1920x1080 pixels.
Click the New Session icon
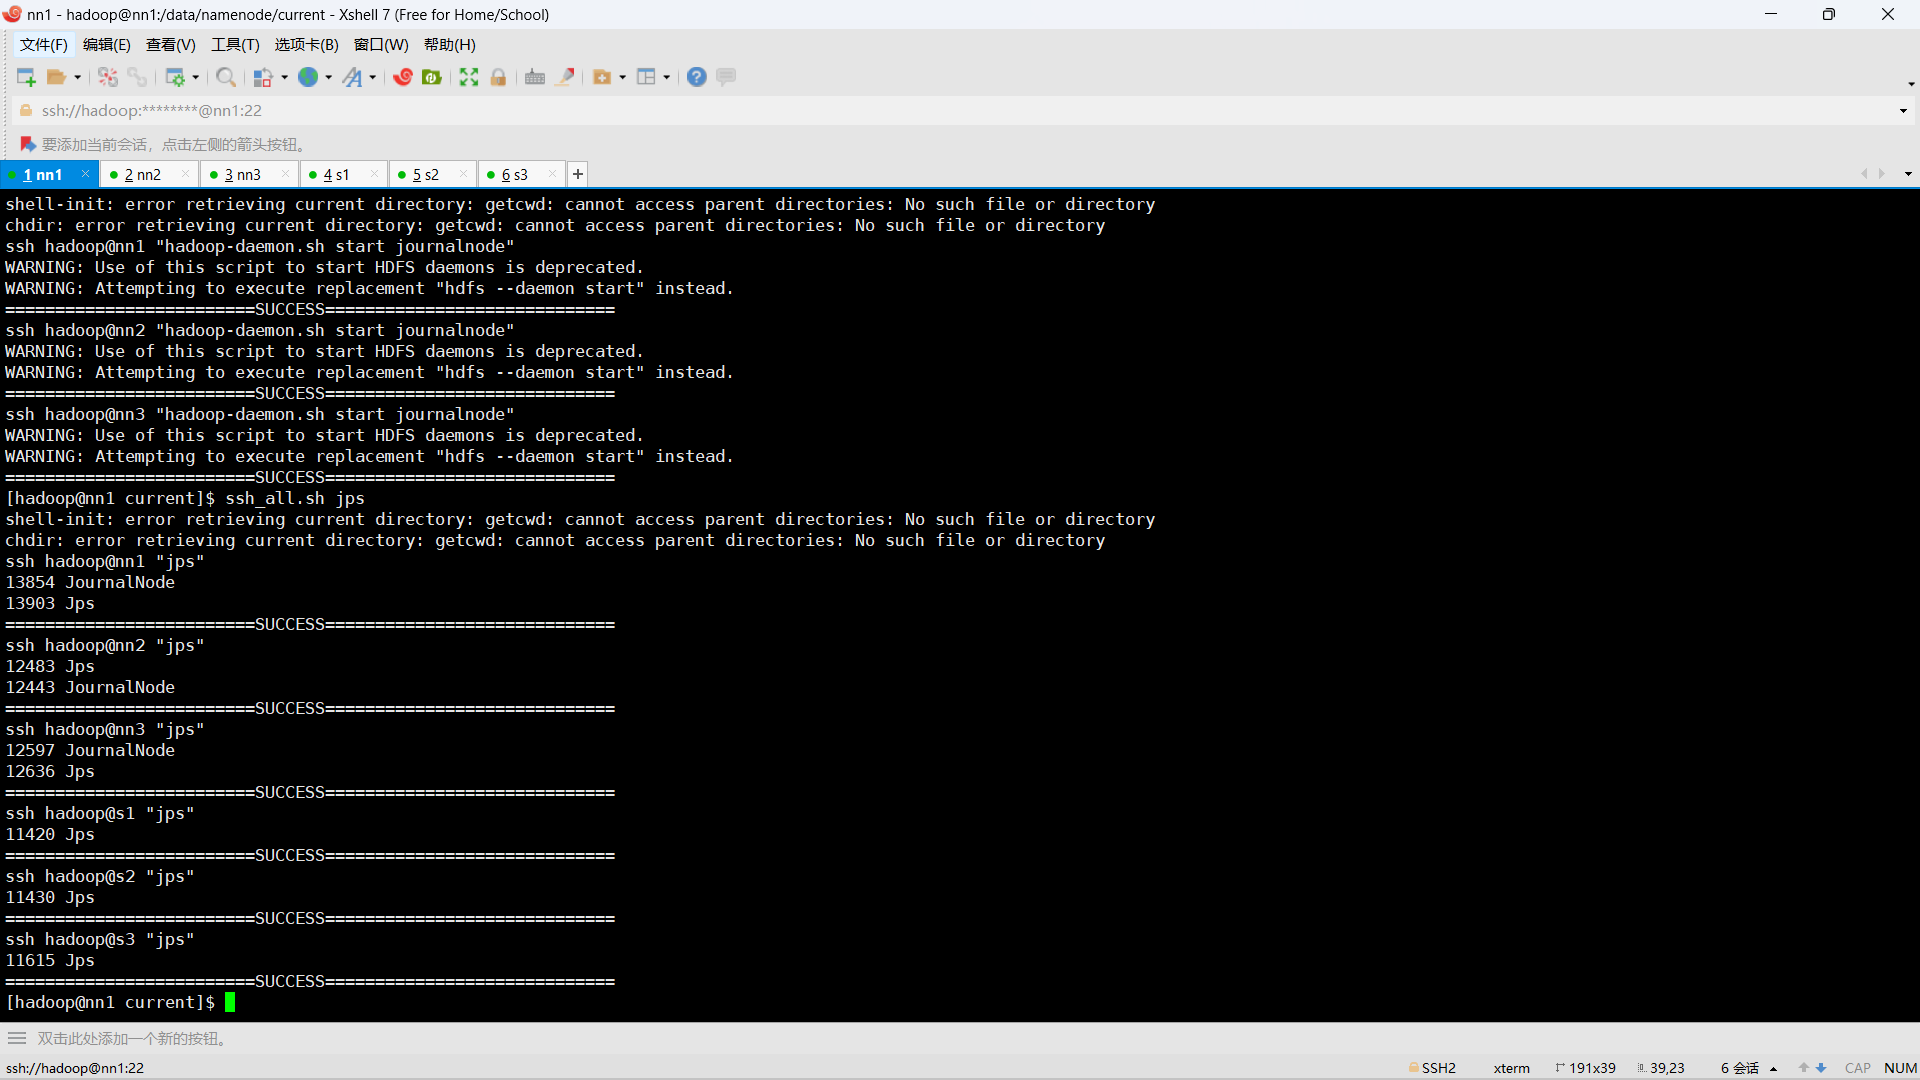[x=26, y=77]
